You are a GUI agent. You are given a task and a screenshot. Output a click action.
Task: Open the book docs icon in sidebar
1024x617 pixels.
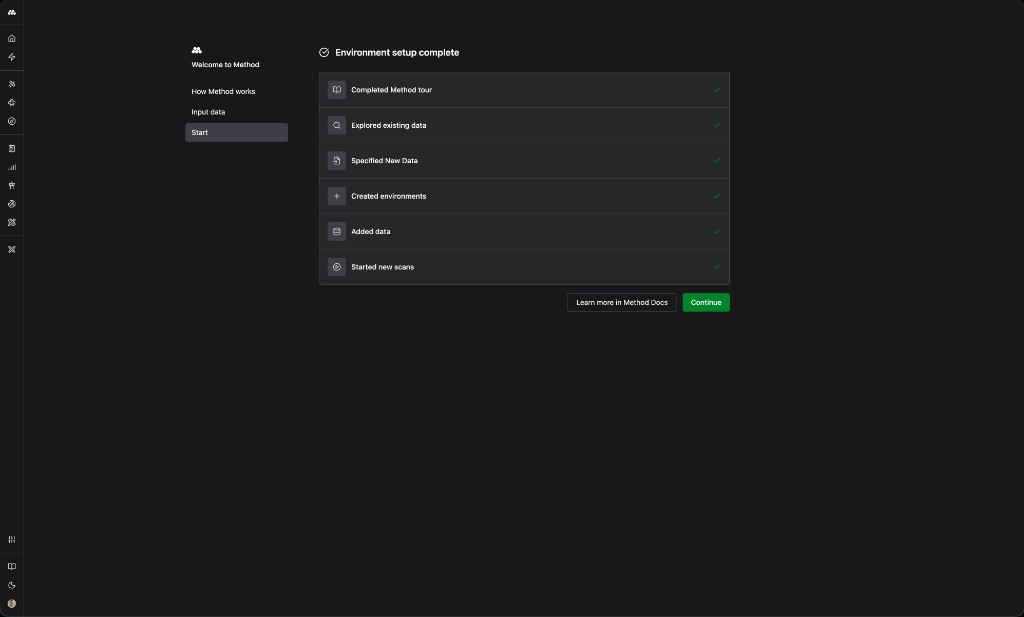click(12, 566)
